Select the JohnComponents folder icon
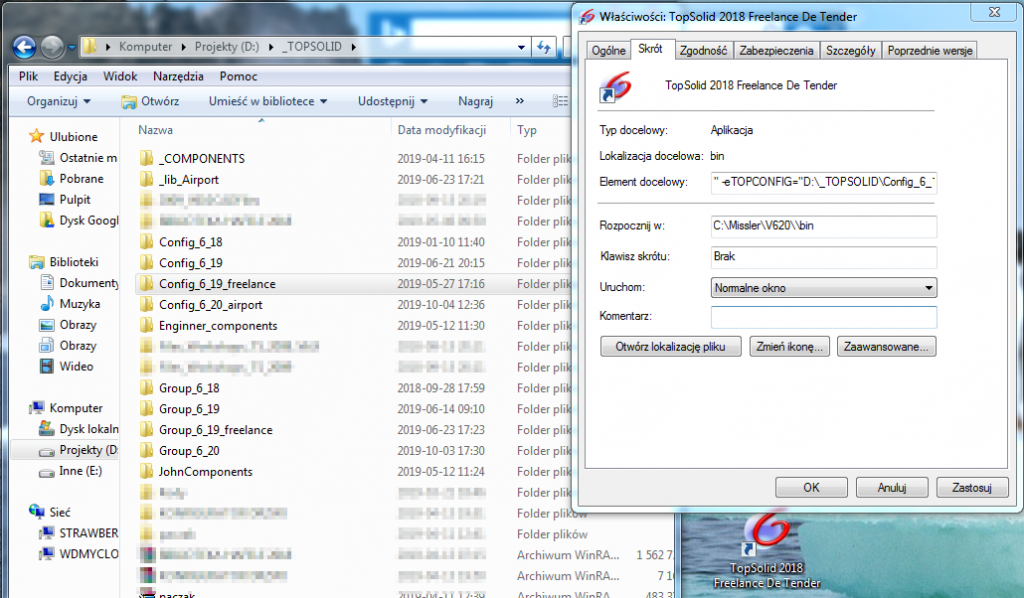The image size is (1024, 598). coord(146,471)
